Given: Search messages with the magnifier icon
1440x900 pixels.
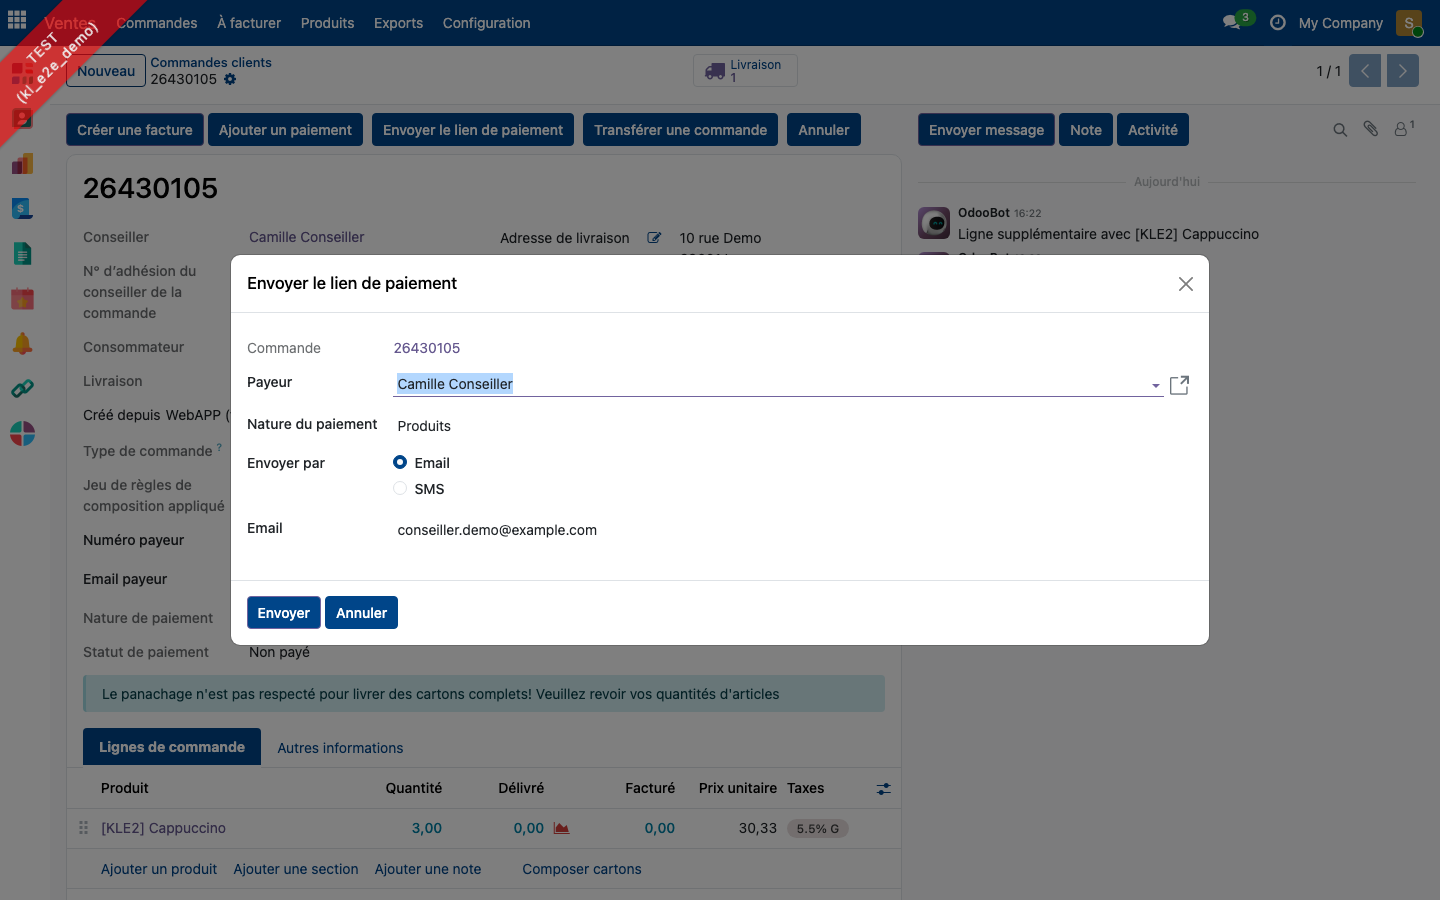Looking at the screenshot, I should click(x=1340, y=130).
